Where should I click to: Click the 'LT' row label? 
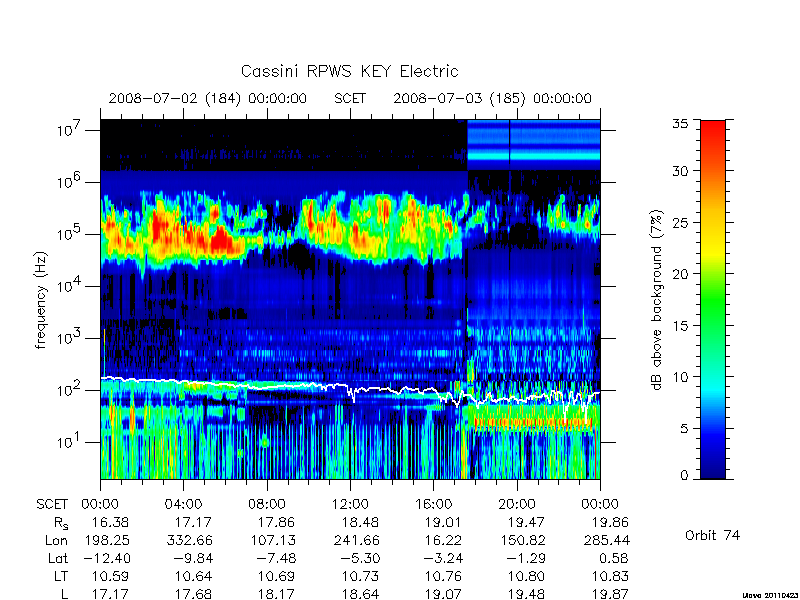pos(61,576)
